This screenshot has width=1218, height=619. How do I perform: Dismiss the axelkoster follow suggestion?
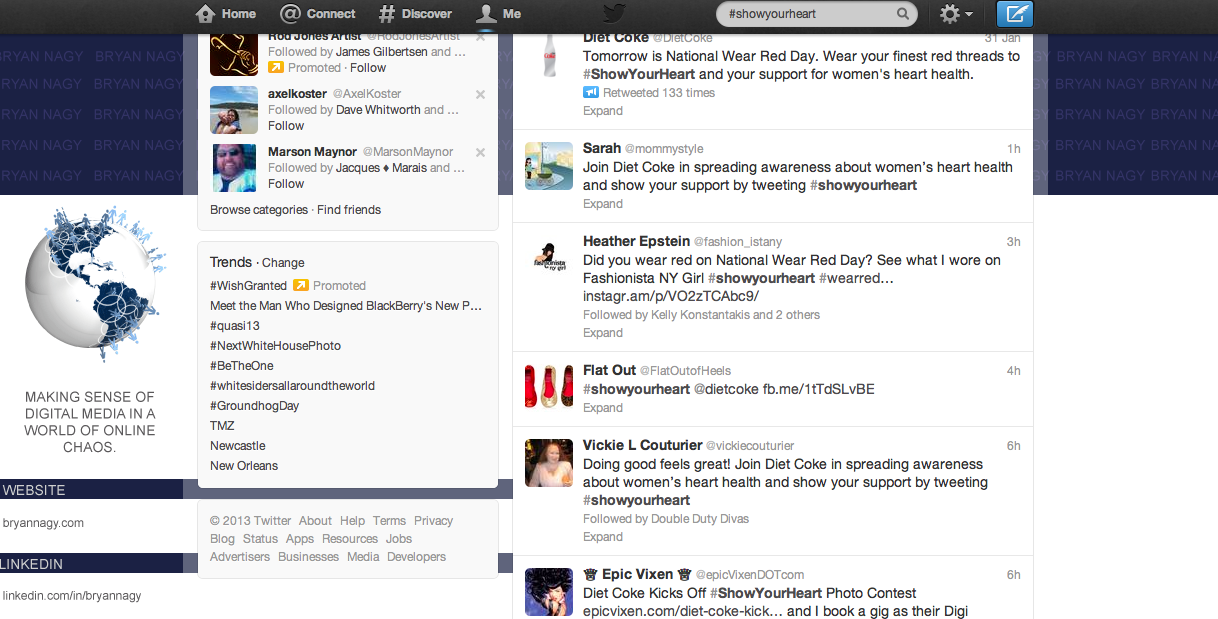481,94
